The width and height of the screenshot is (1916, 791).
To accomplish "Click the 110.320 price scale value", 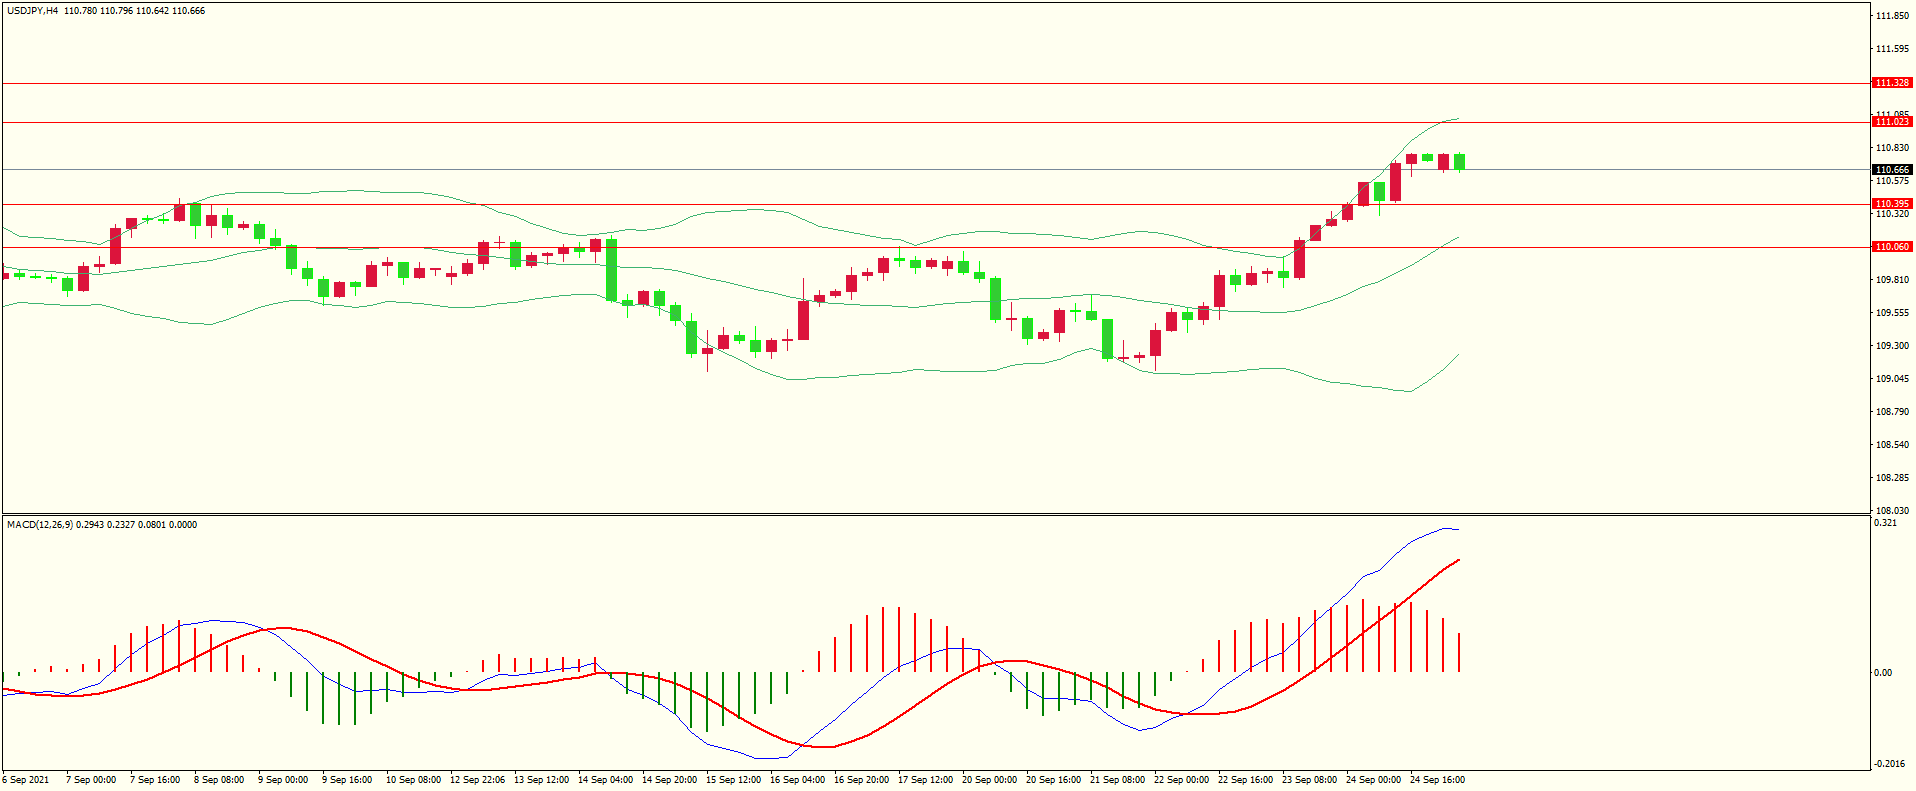I will click(x=1892, y=214).
